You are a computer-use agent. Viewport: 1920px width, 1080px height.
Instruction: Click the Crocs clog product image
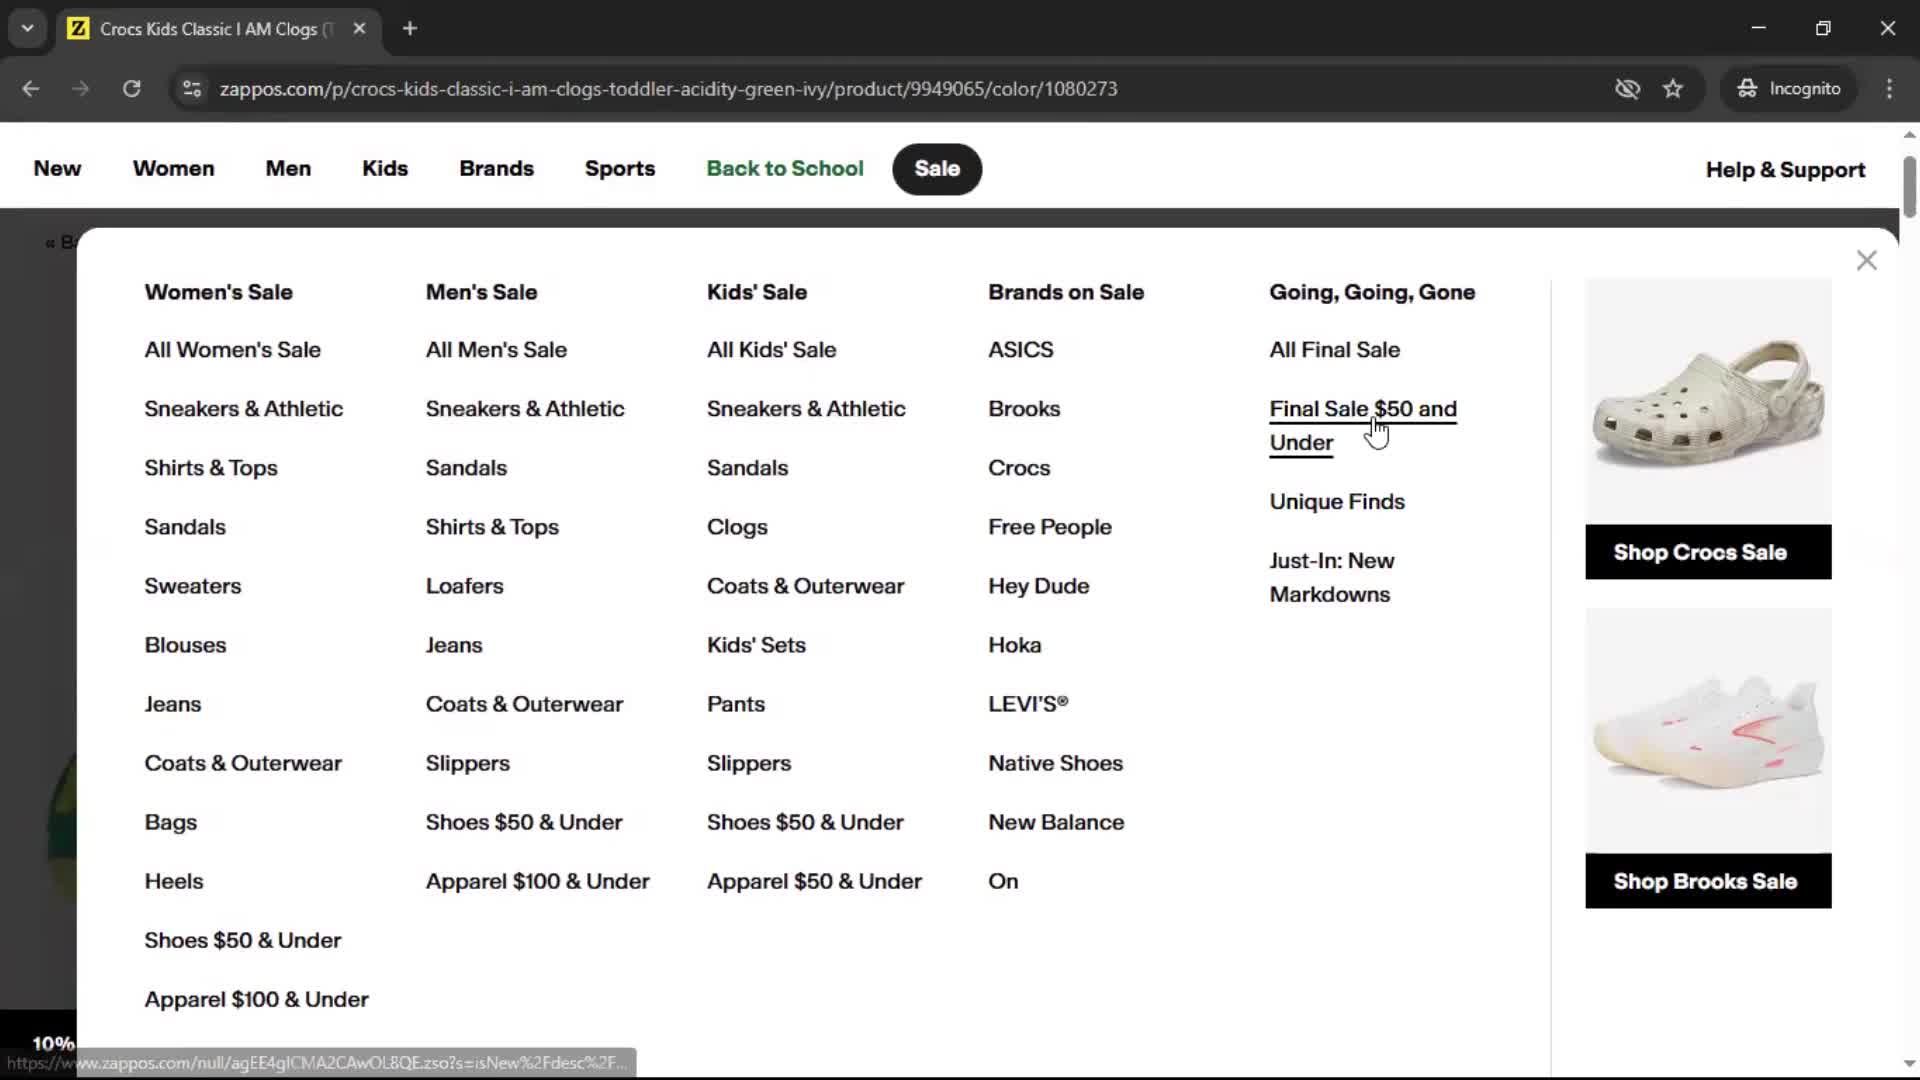click(x=1708, y=402)
